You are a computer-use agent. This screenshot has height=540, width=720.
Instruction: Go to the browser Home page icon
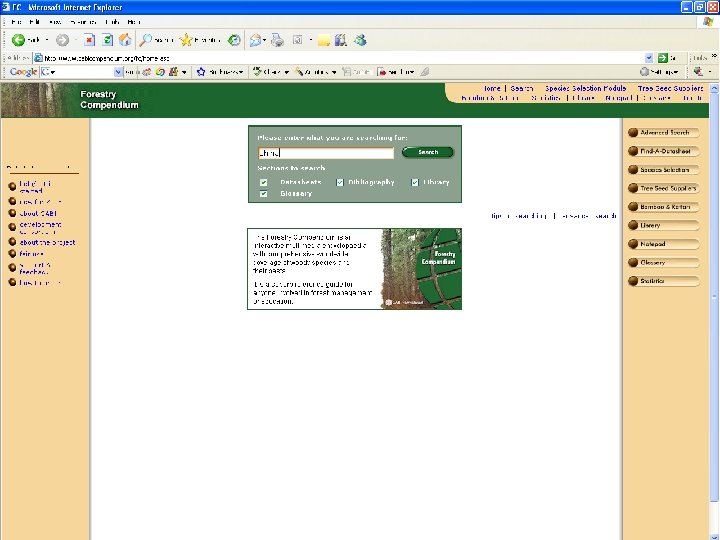coord(125,40)
